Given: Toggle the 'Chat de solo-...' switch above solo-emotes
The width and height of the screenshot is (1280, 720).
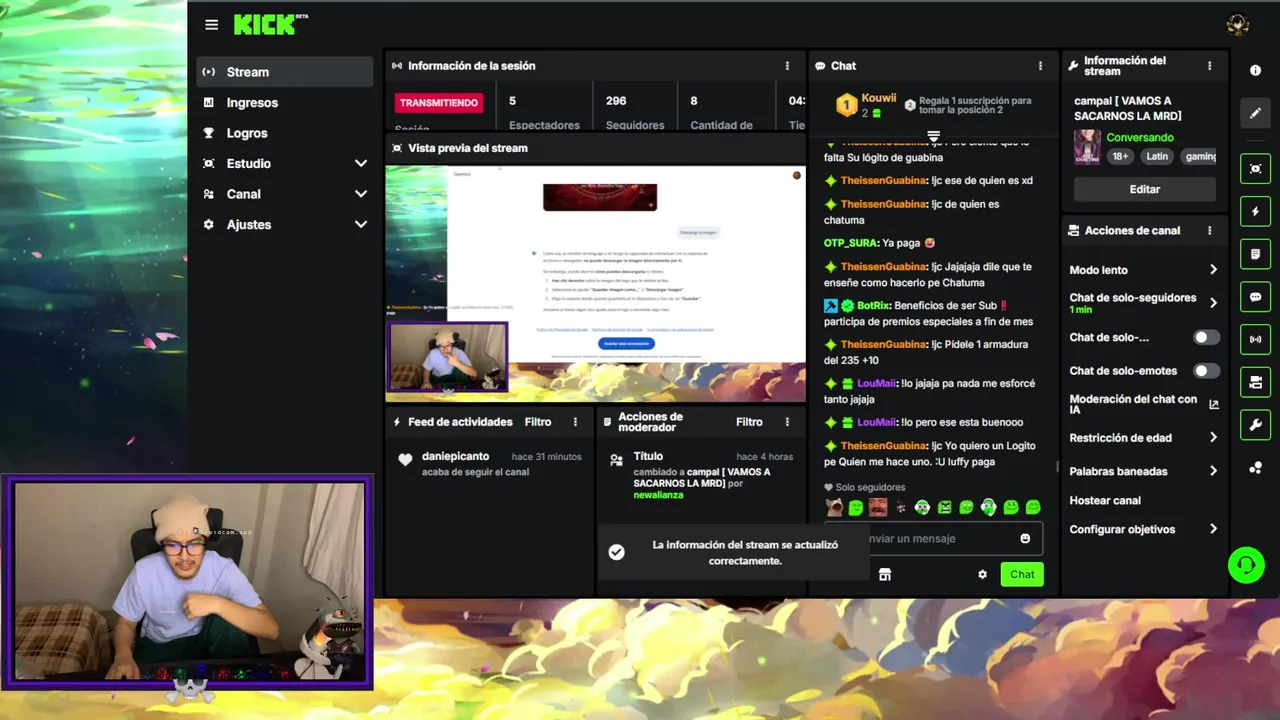Looking at the screenshot, I should (x=1206, y=338).
